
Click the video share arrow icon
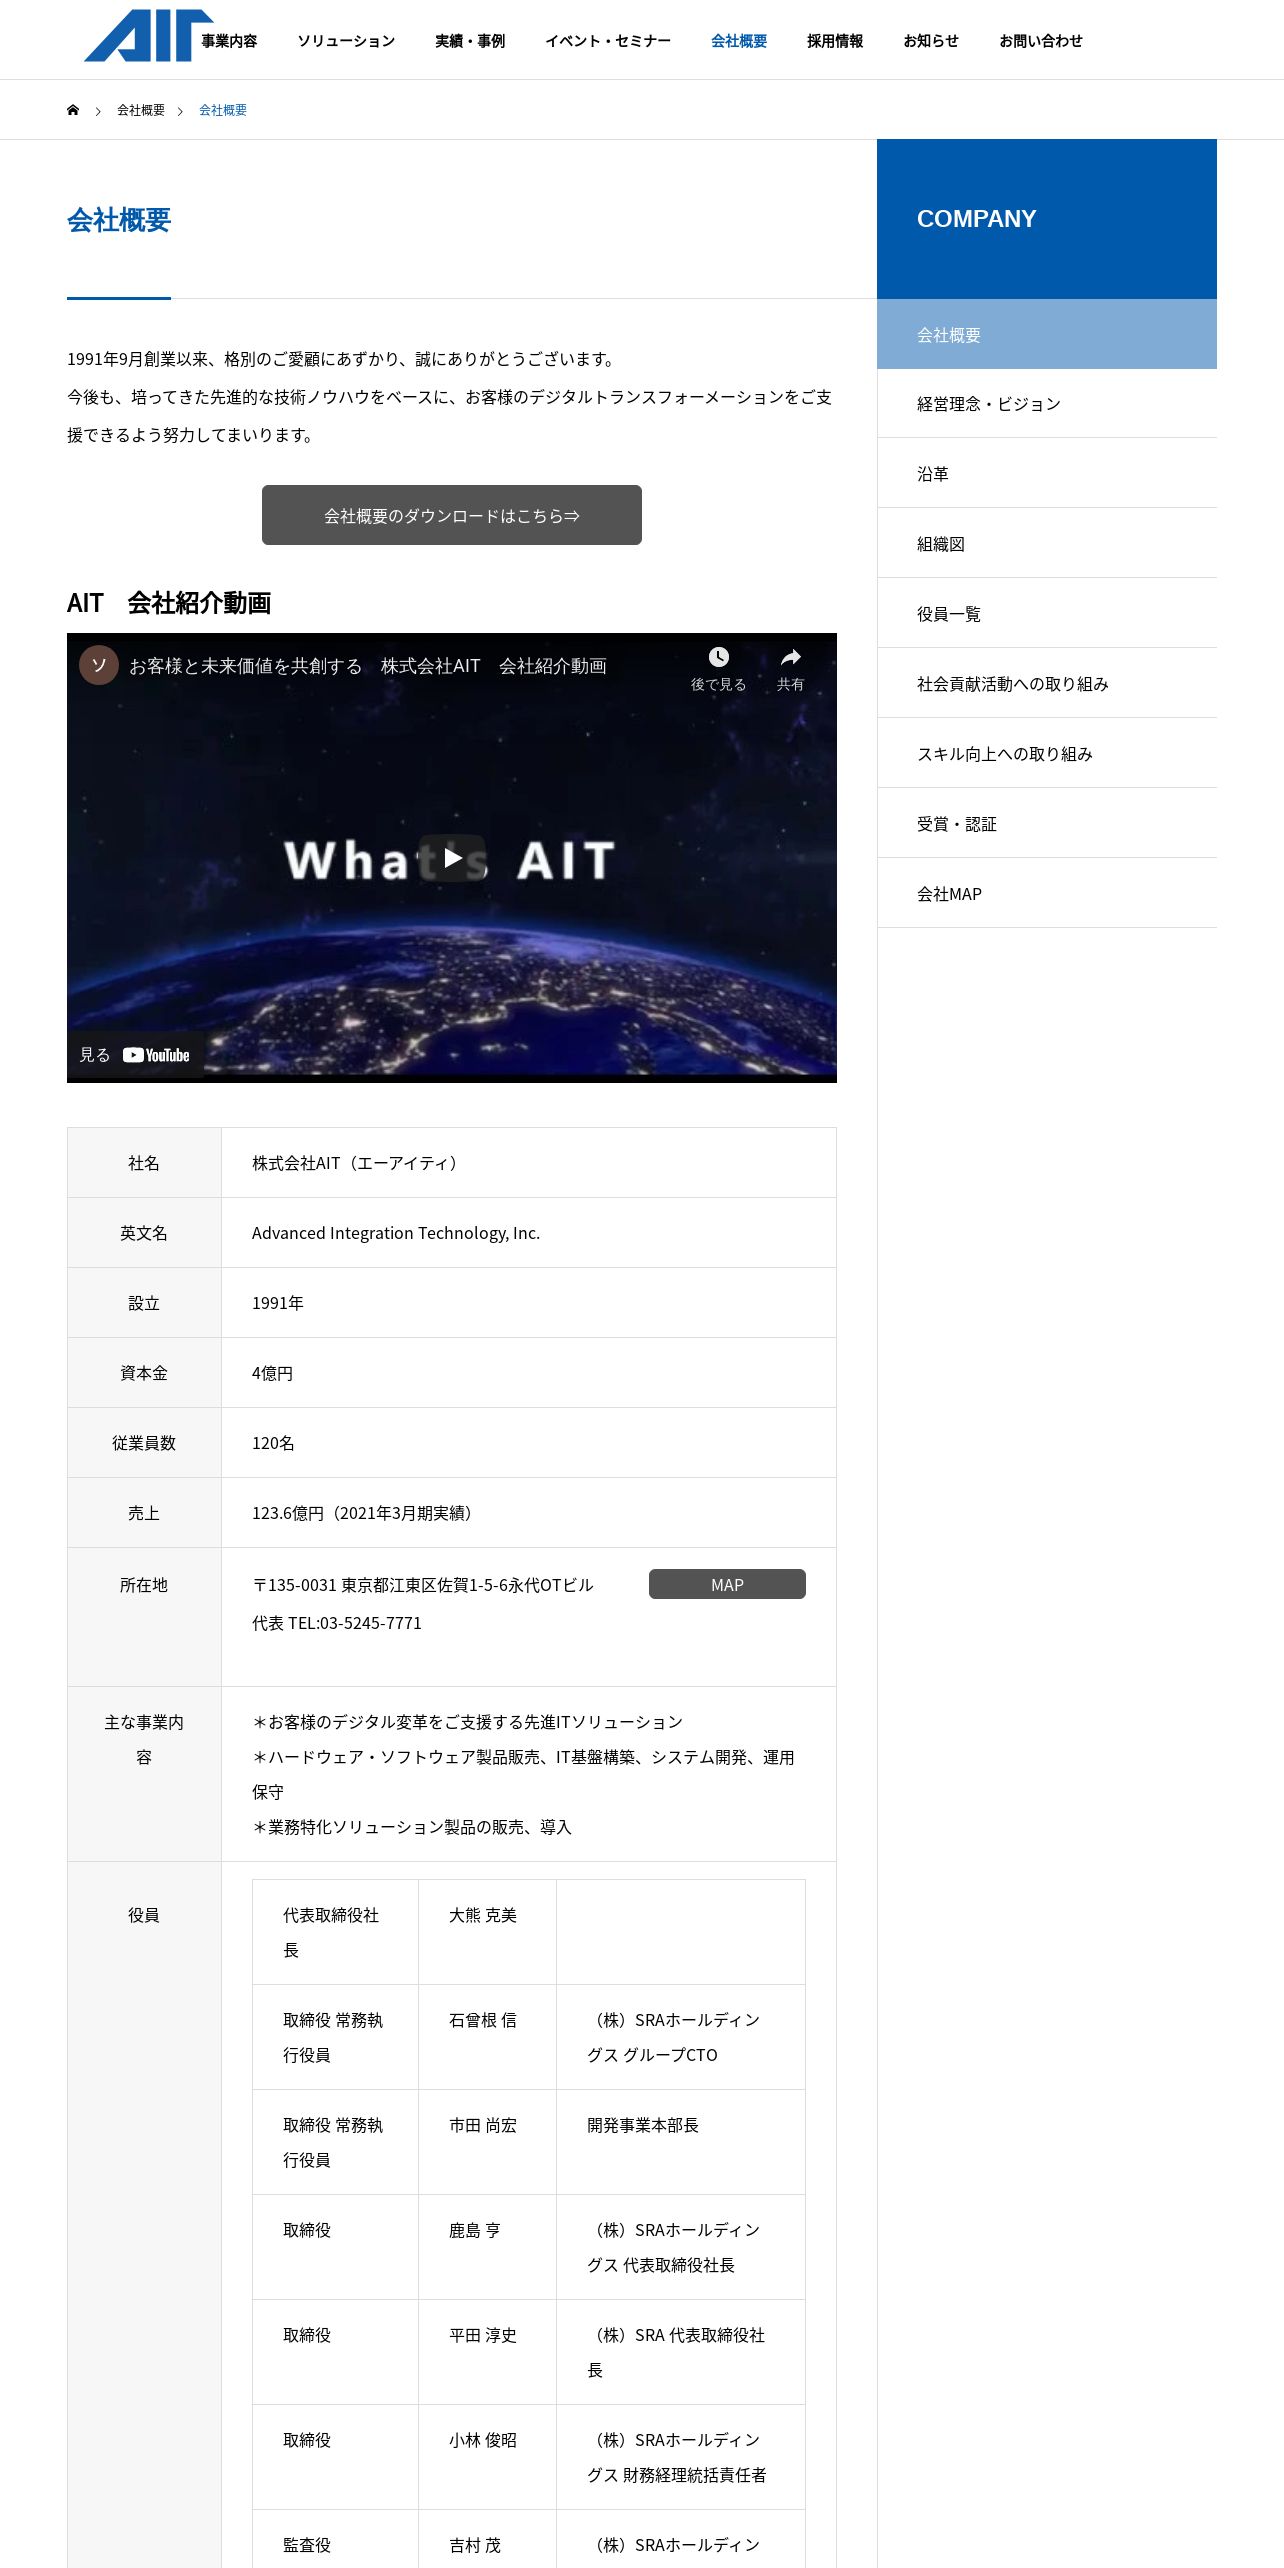(790, 657)
